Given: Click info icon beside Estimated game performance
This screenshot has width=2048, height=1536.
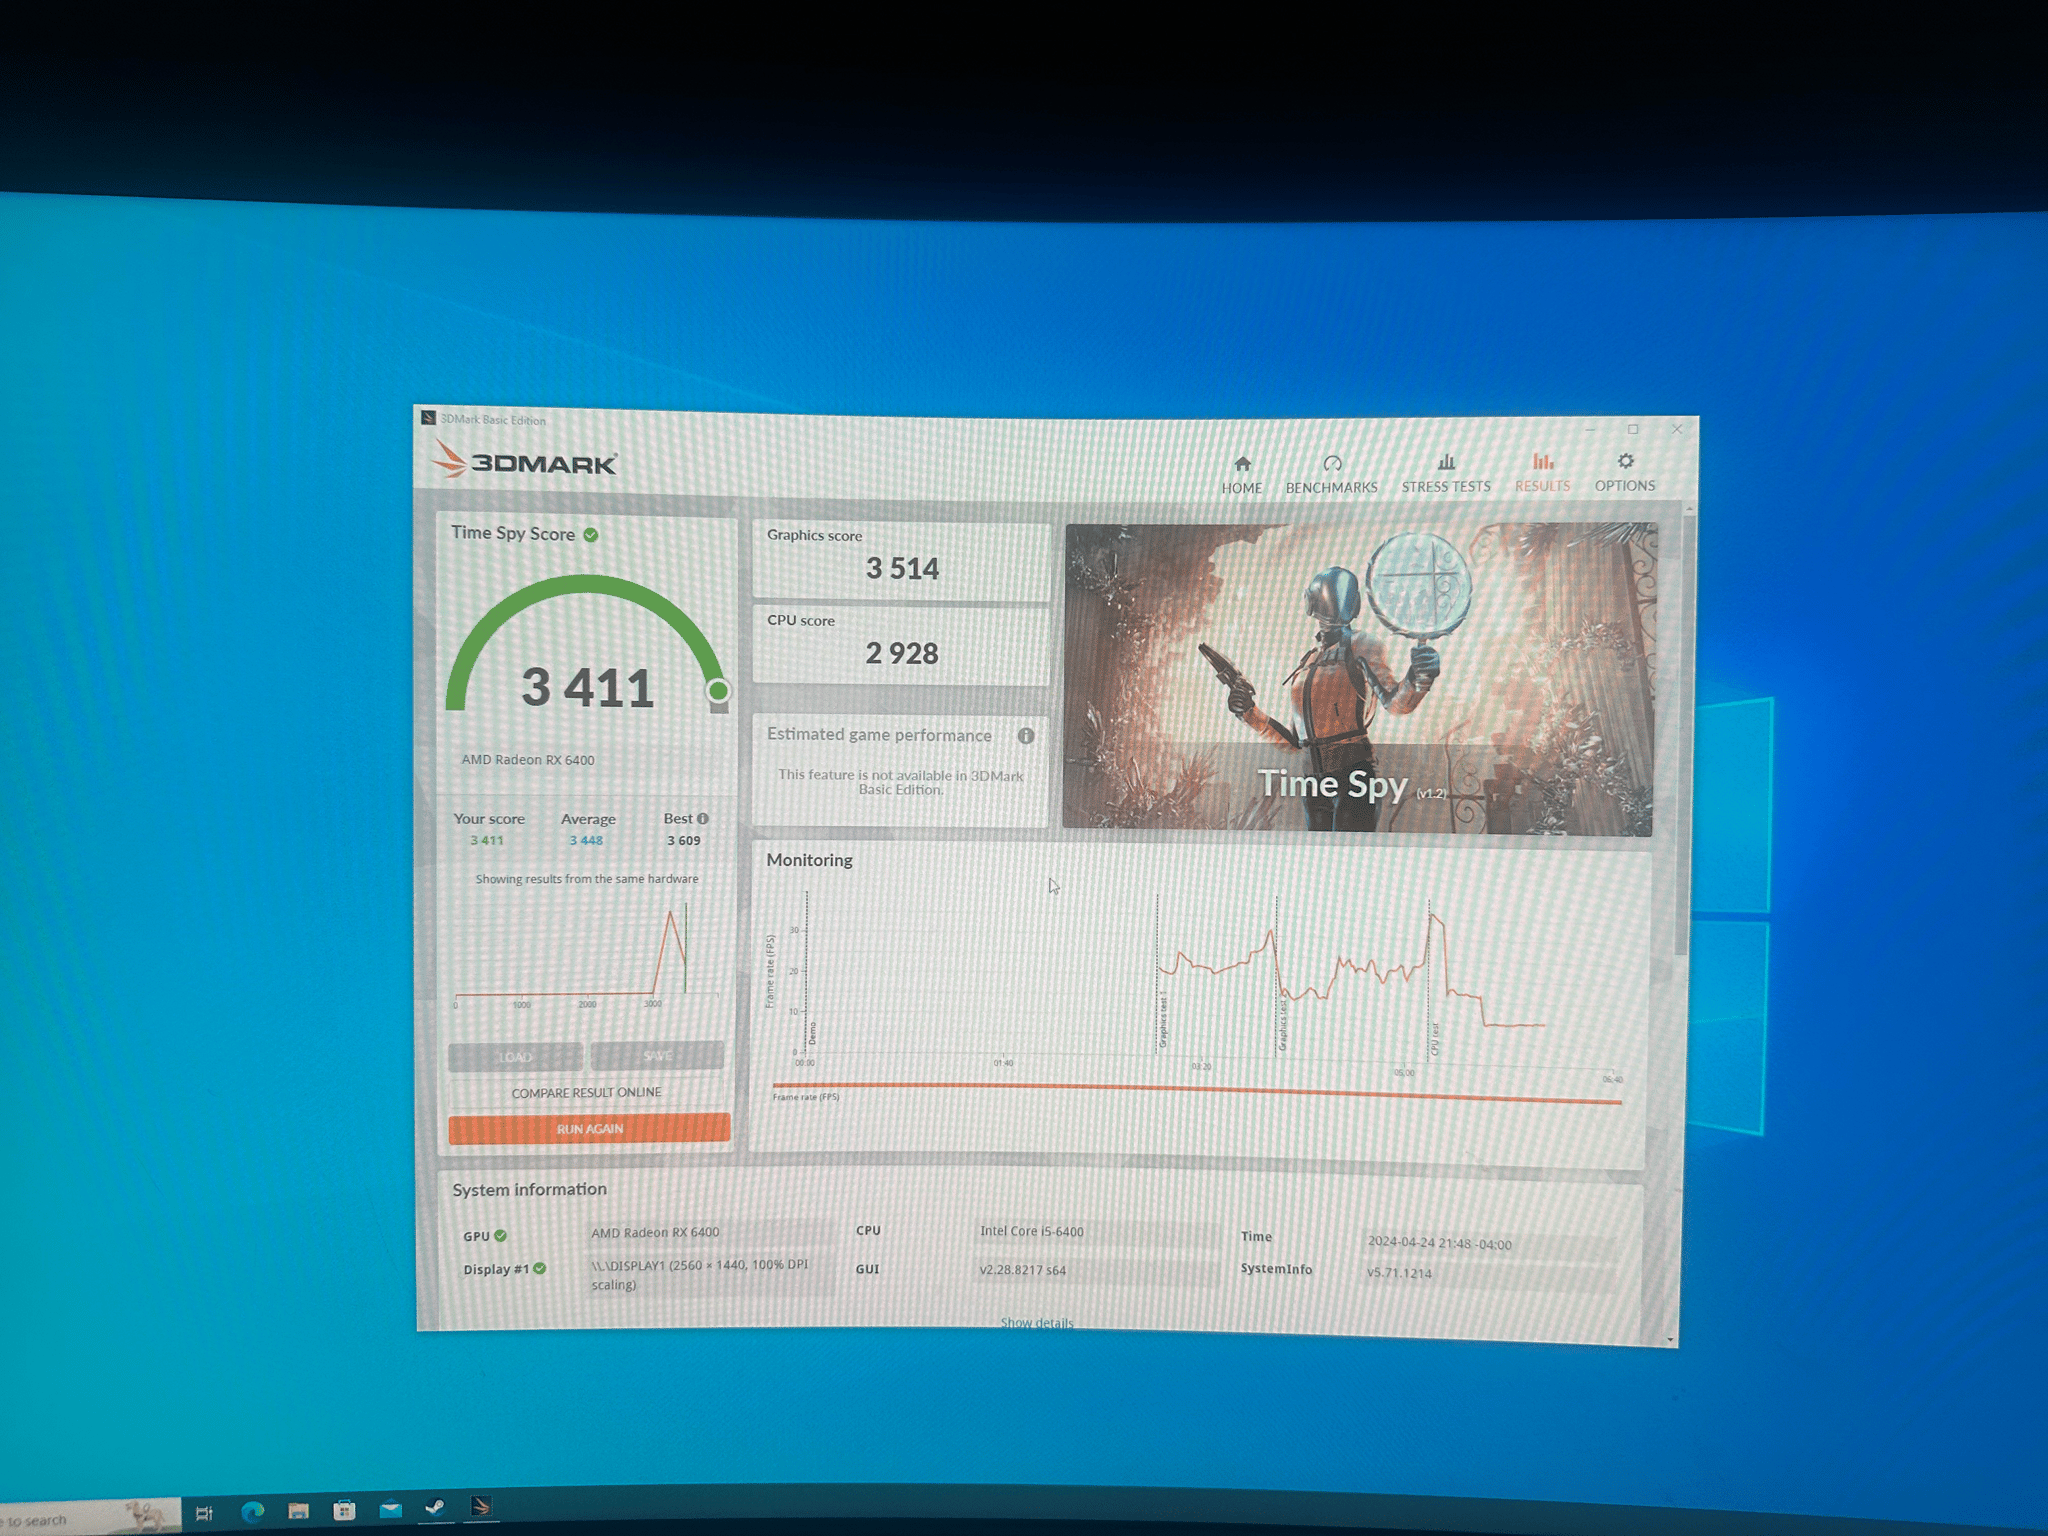Looking at the screenshot, I should (x=1026, y=736).
